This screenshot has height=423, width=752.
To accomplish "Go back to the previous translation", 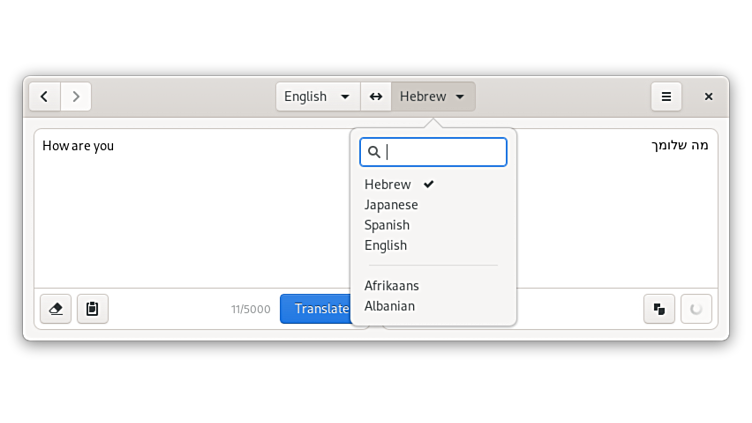I will pyautogui.click(x=44, y=97).
